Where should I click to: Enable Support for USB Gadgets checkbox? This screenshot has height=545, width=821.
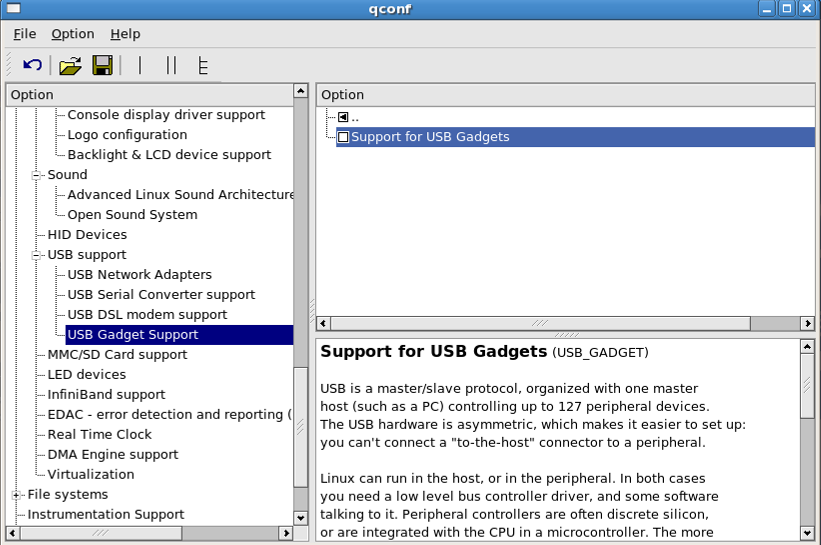pyautogui.click(x=343, y=137)
